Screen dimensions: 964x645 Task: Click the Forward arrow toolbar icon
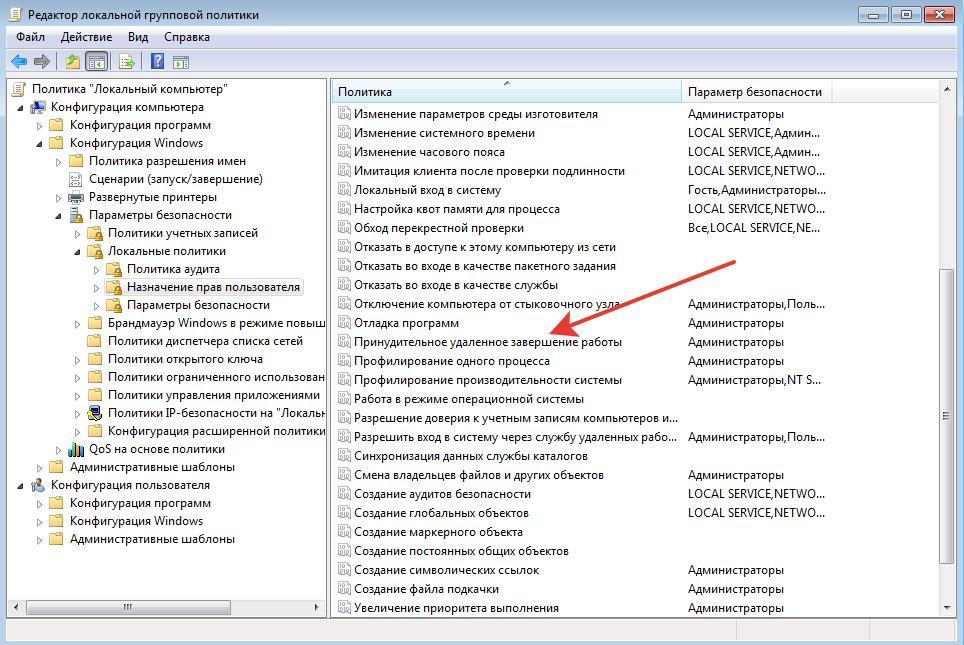pos(42,61)
